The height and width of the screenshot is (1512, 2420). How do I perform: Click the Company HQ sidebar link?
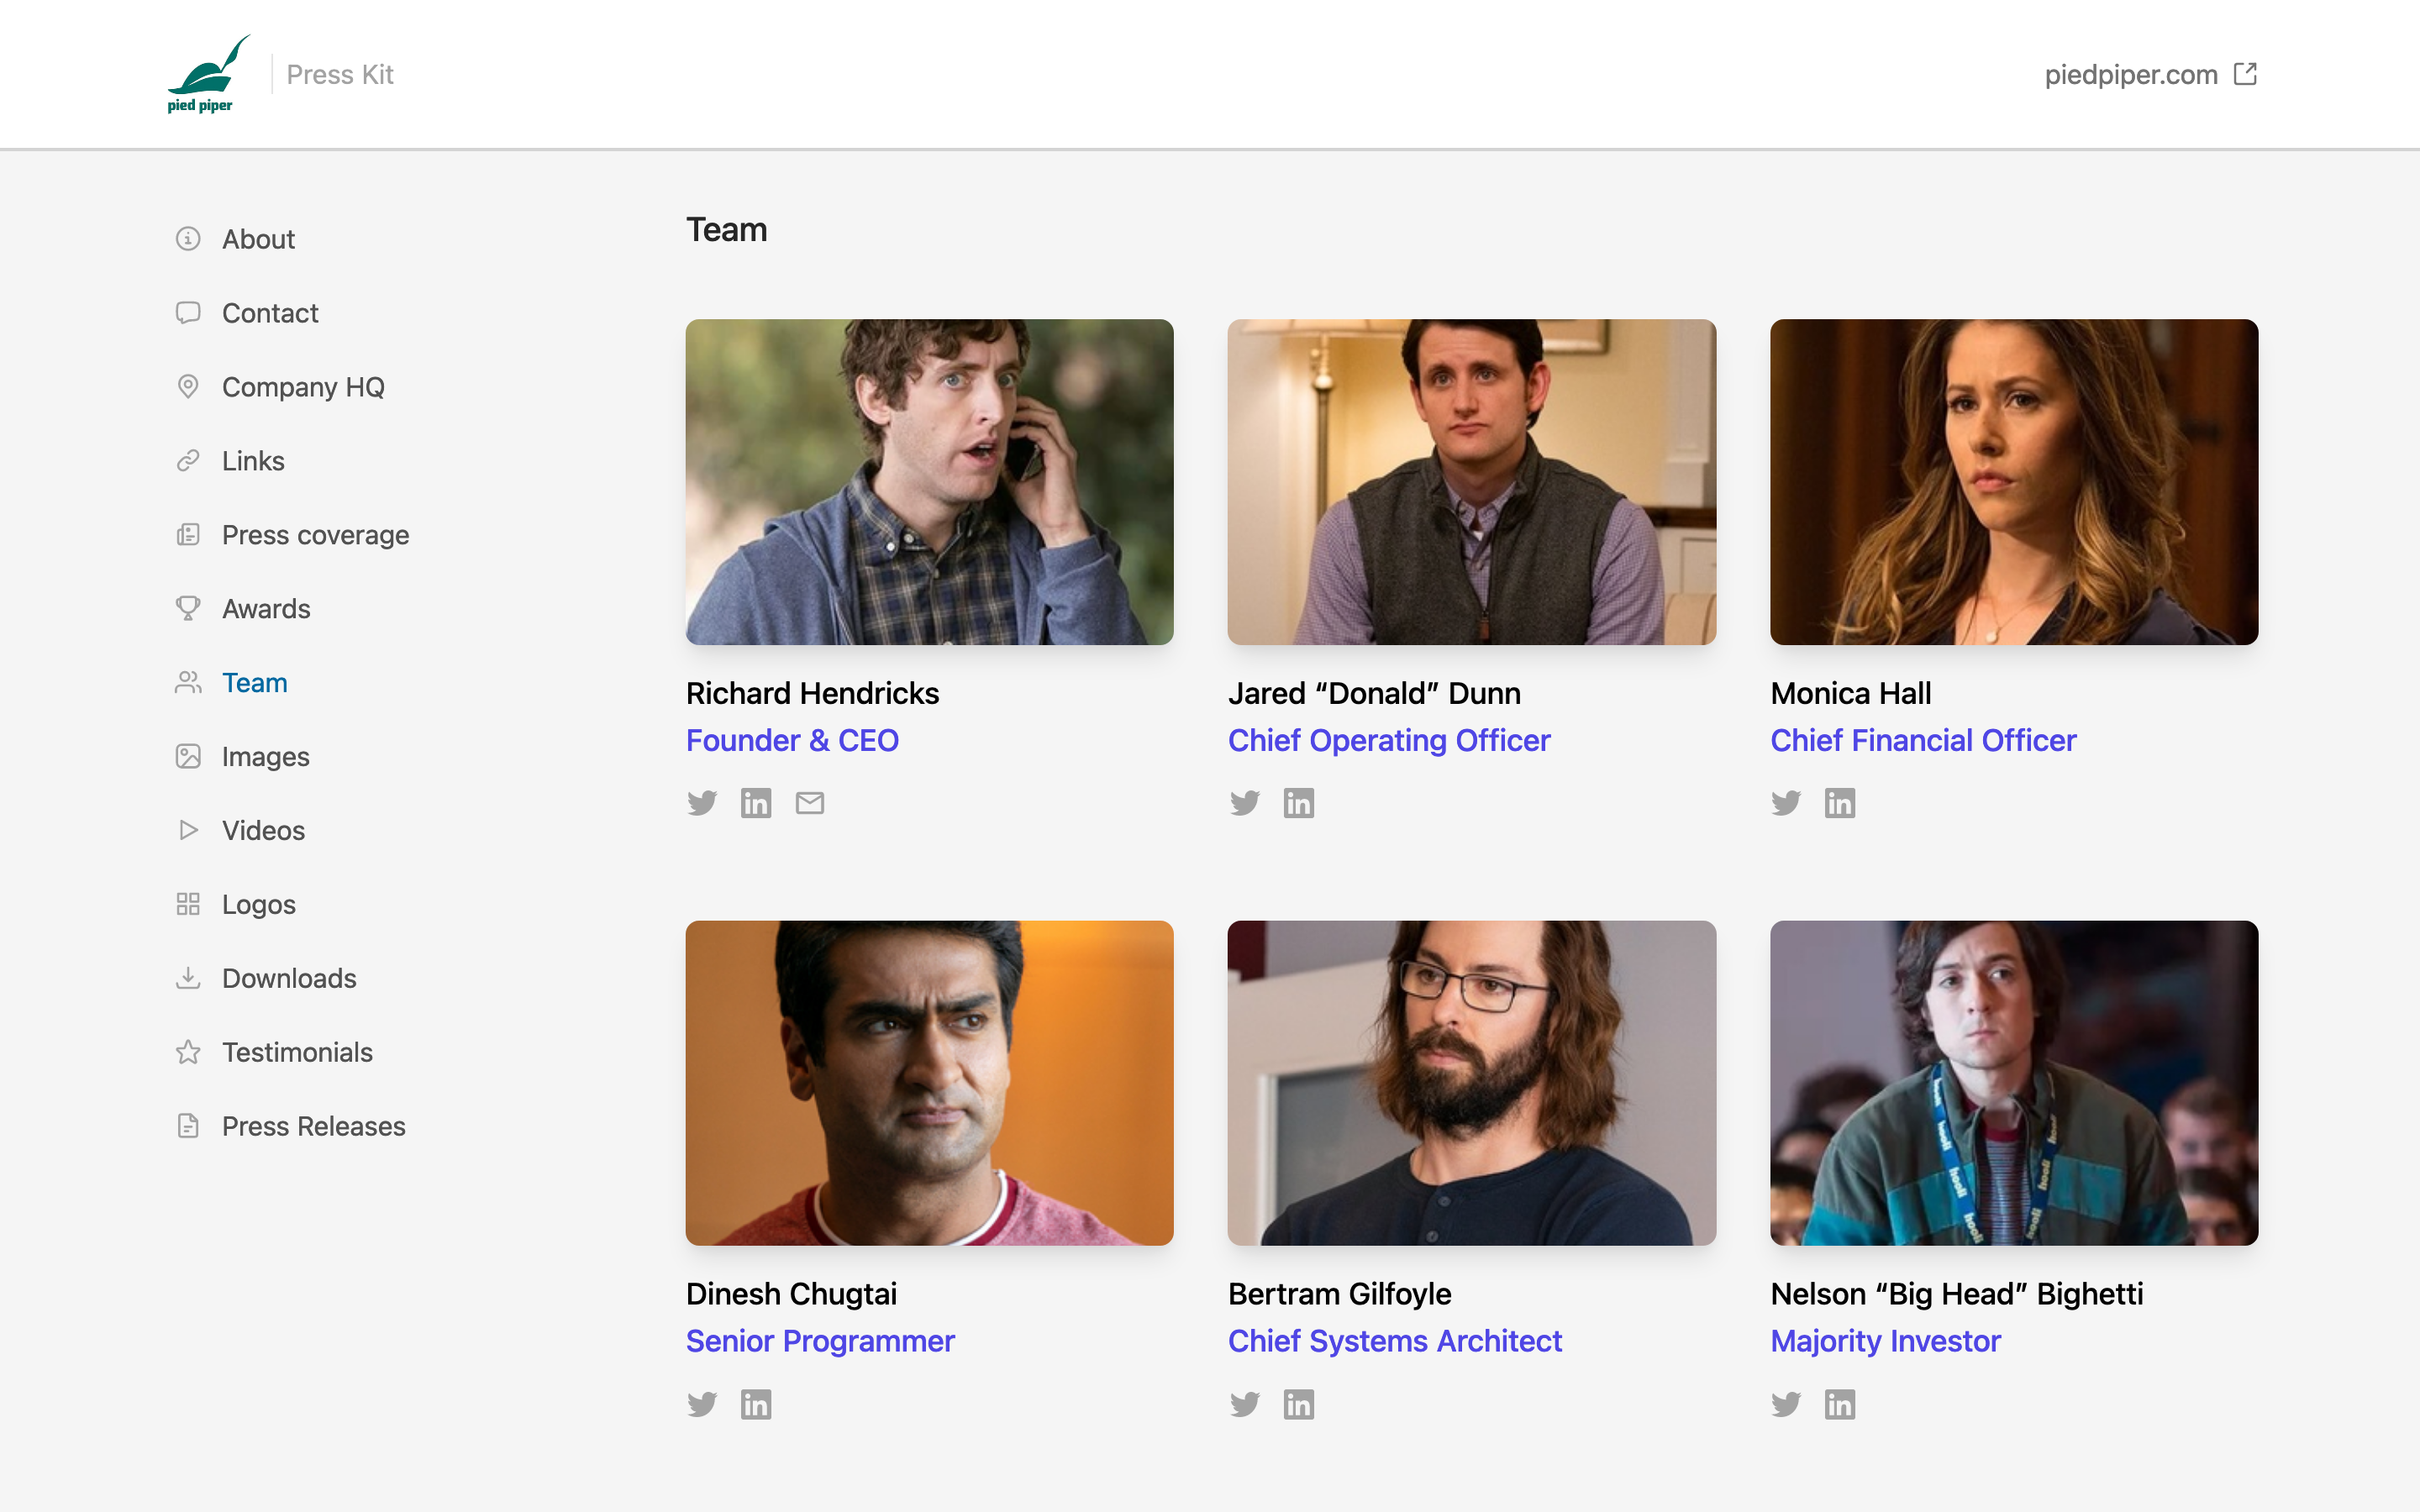(303, 387)
